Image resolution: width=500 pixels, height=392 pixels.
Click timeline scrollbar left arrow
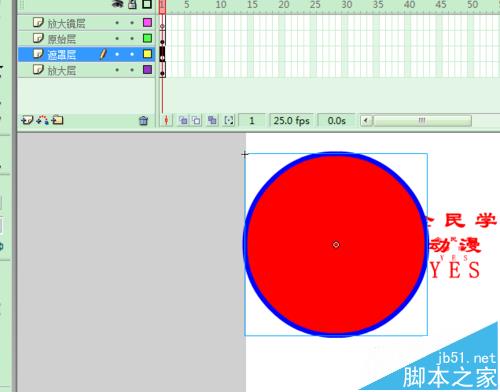tap(366, 120)
